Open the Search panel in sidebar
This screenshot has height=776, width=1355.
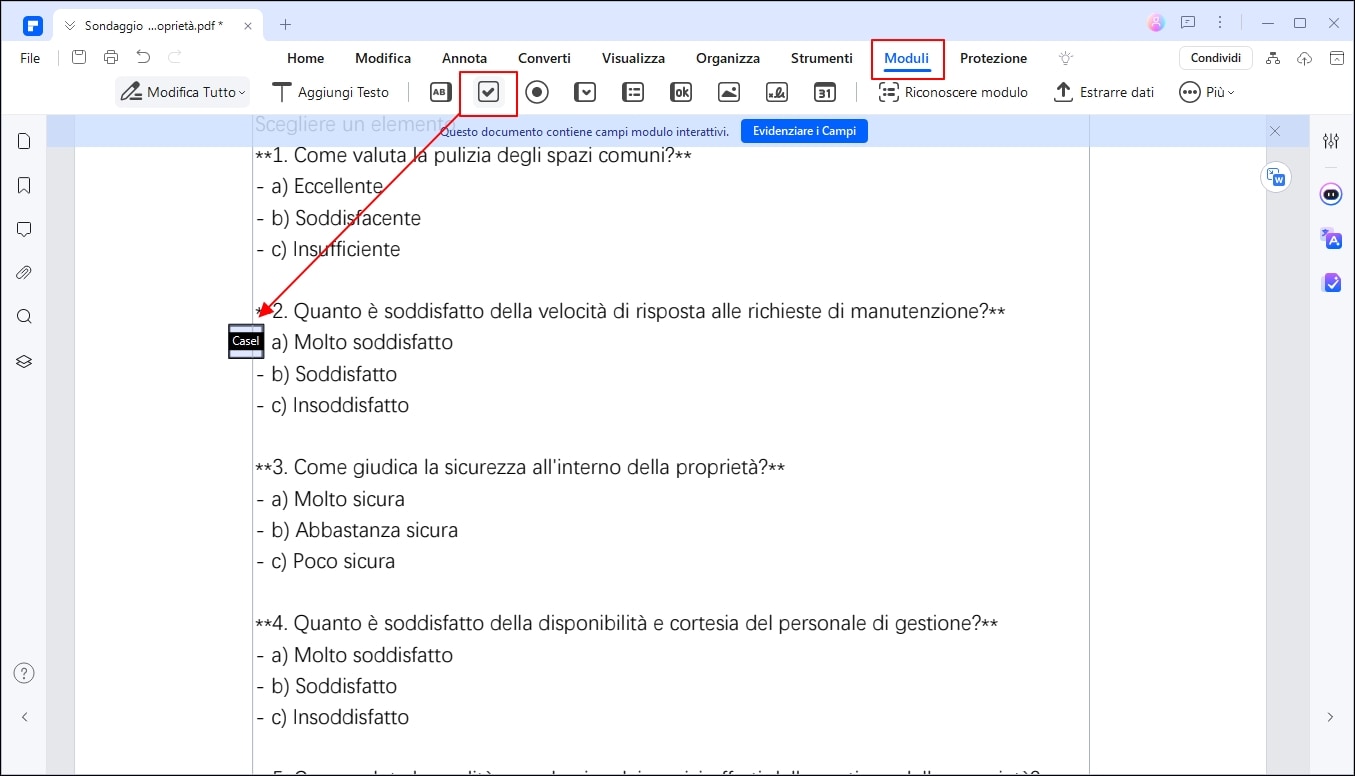(x=25, y=317)
